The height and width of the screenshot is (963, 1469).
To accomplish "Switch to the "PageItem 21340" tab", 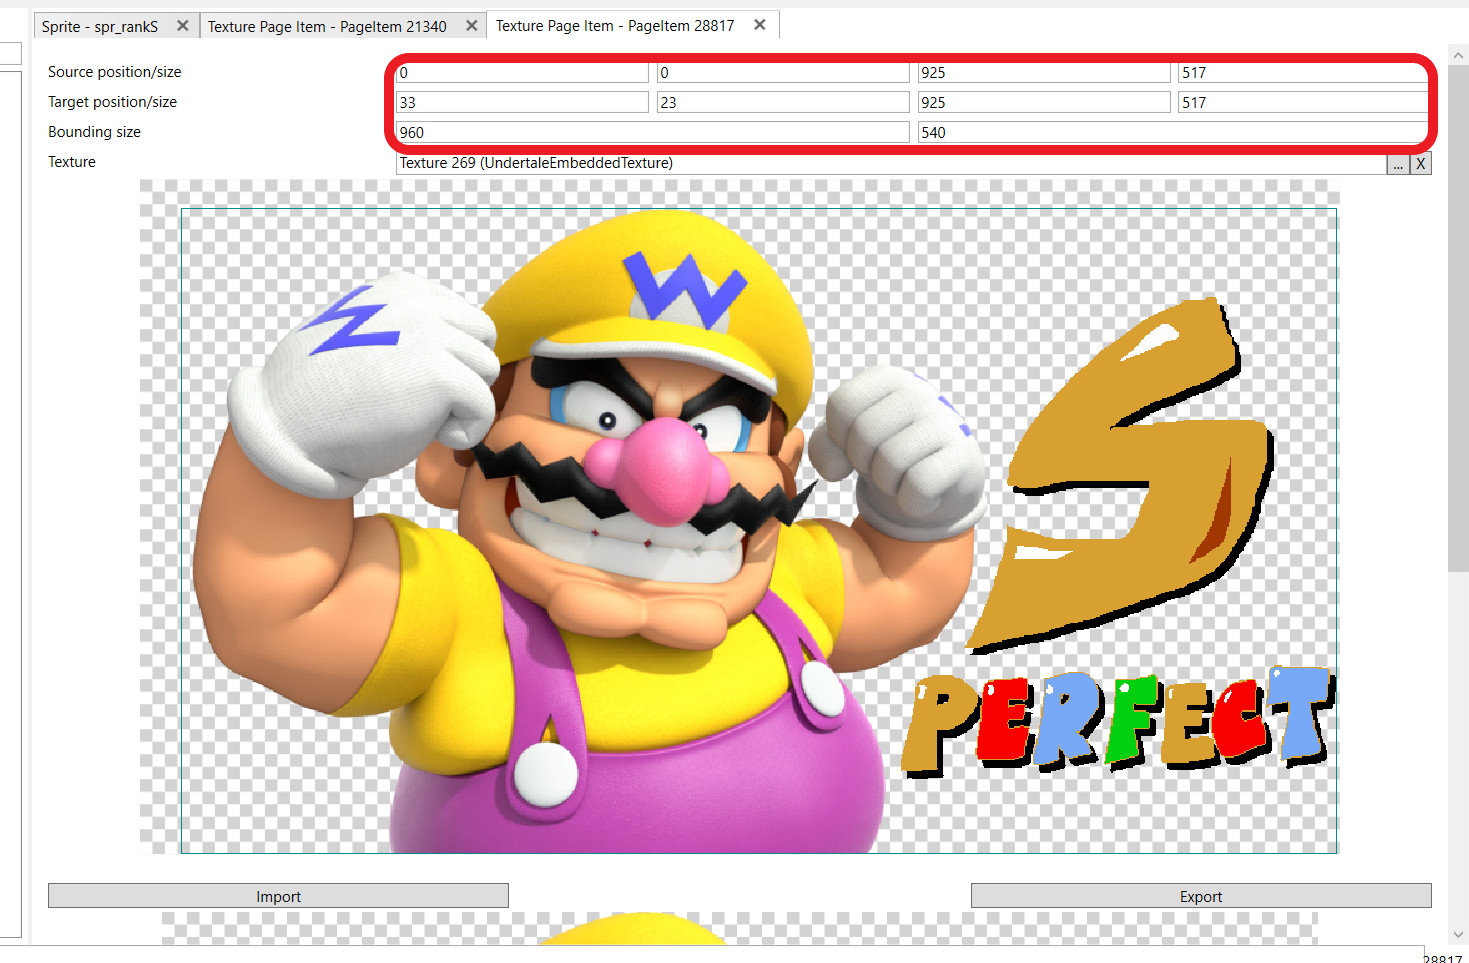I will [330, 25].
